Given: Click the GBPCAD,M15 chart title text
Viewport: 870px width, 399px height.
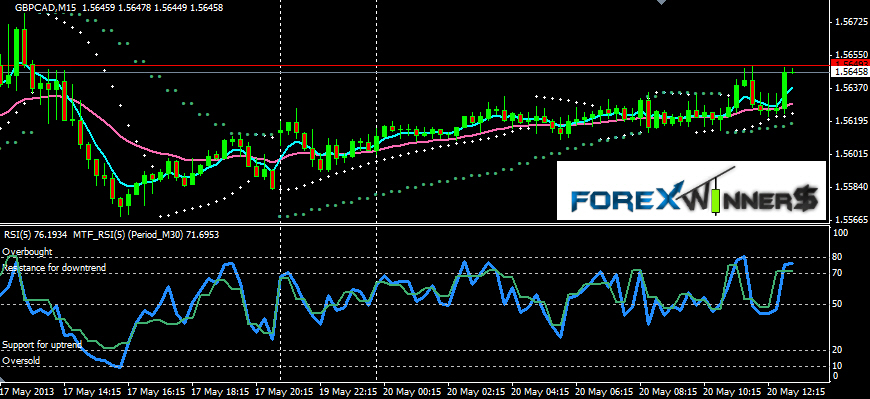Looking at the screenshot, I should pos(47,8).
